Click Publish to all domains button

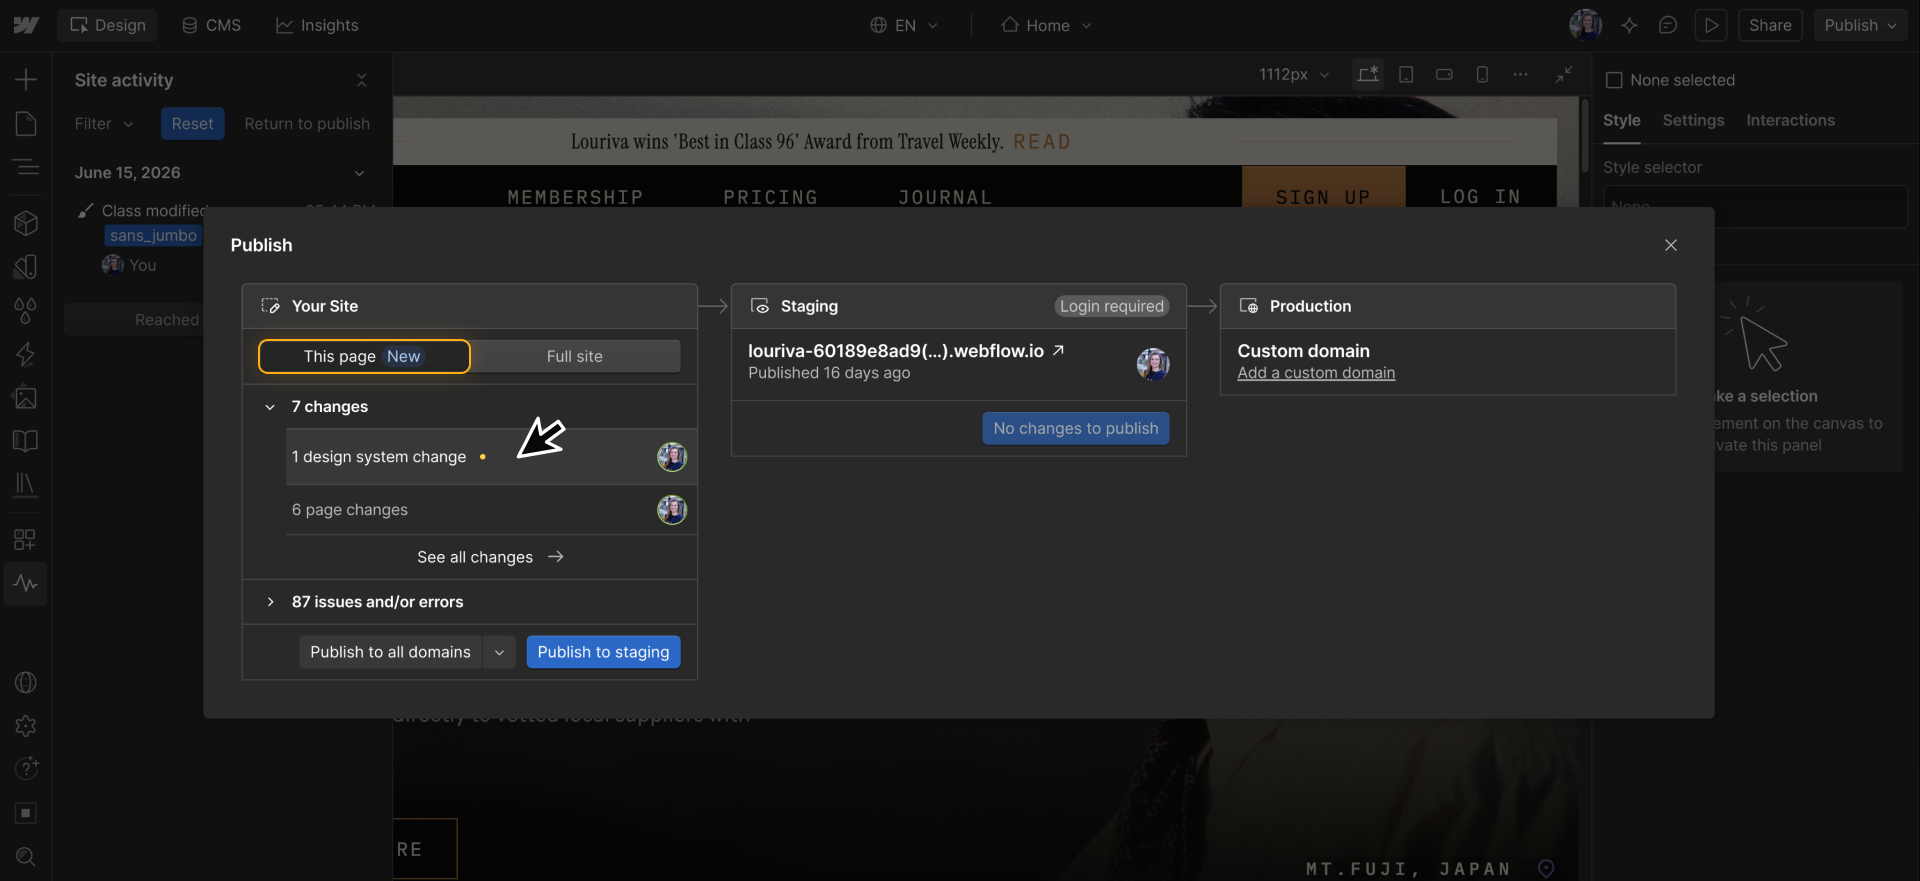pyautogui.click(x=390, y=652)
